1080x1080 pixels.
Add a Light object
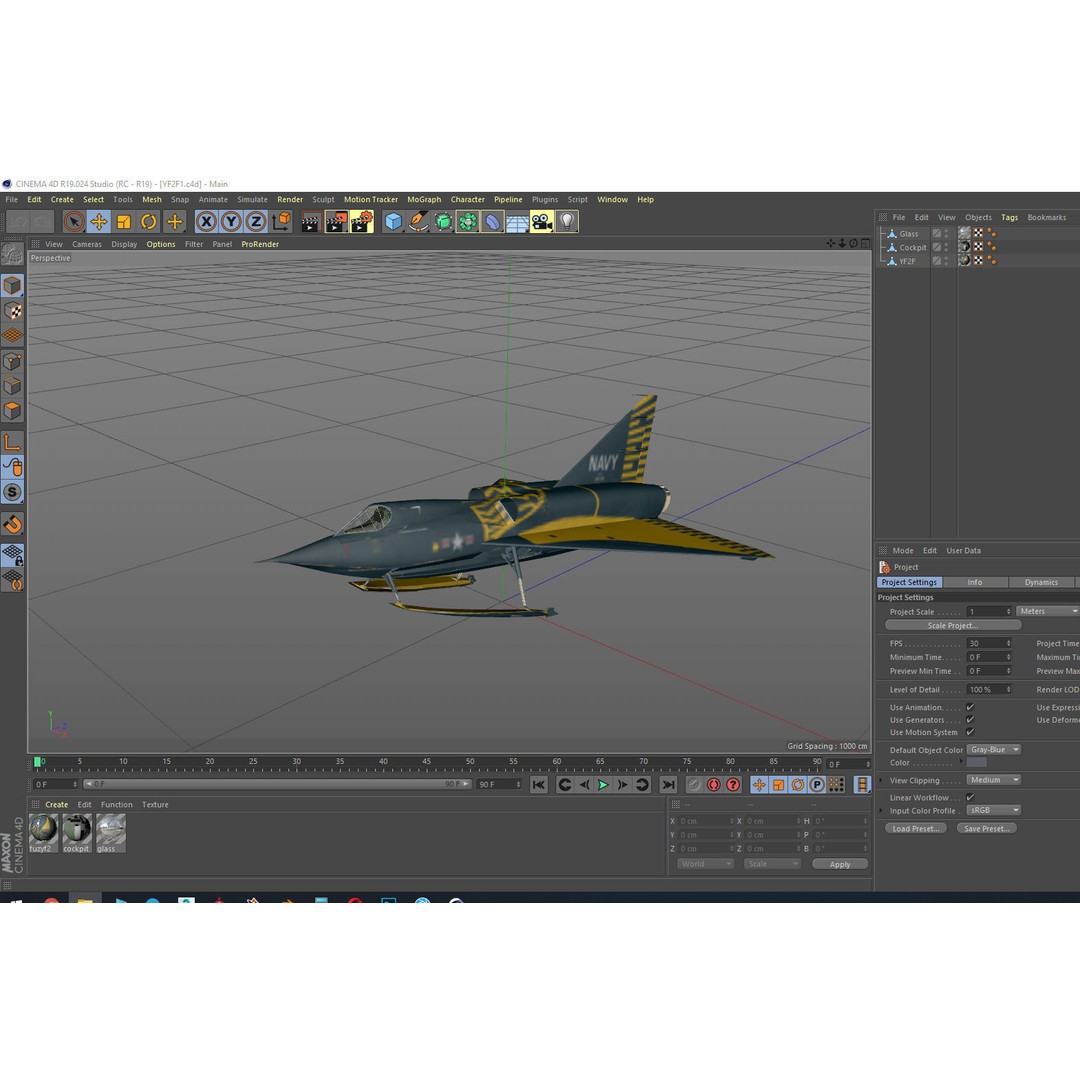567,222
